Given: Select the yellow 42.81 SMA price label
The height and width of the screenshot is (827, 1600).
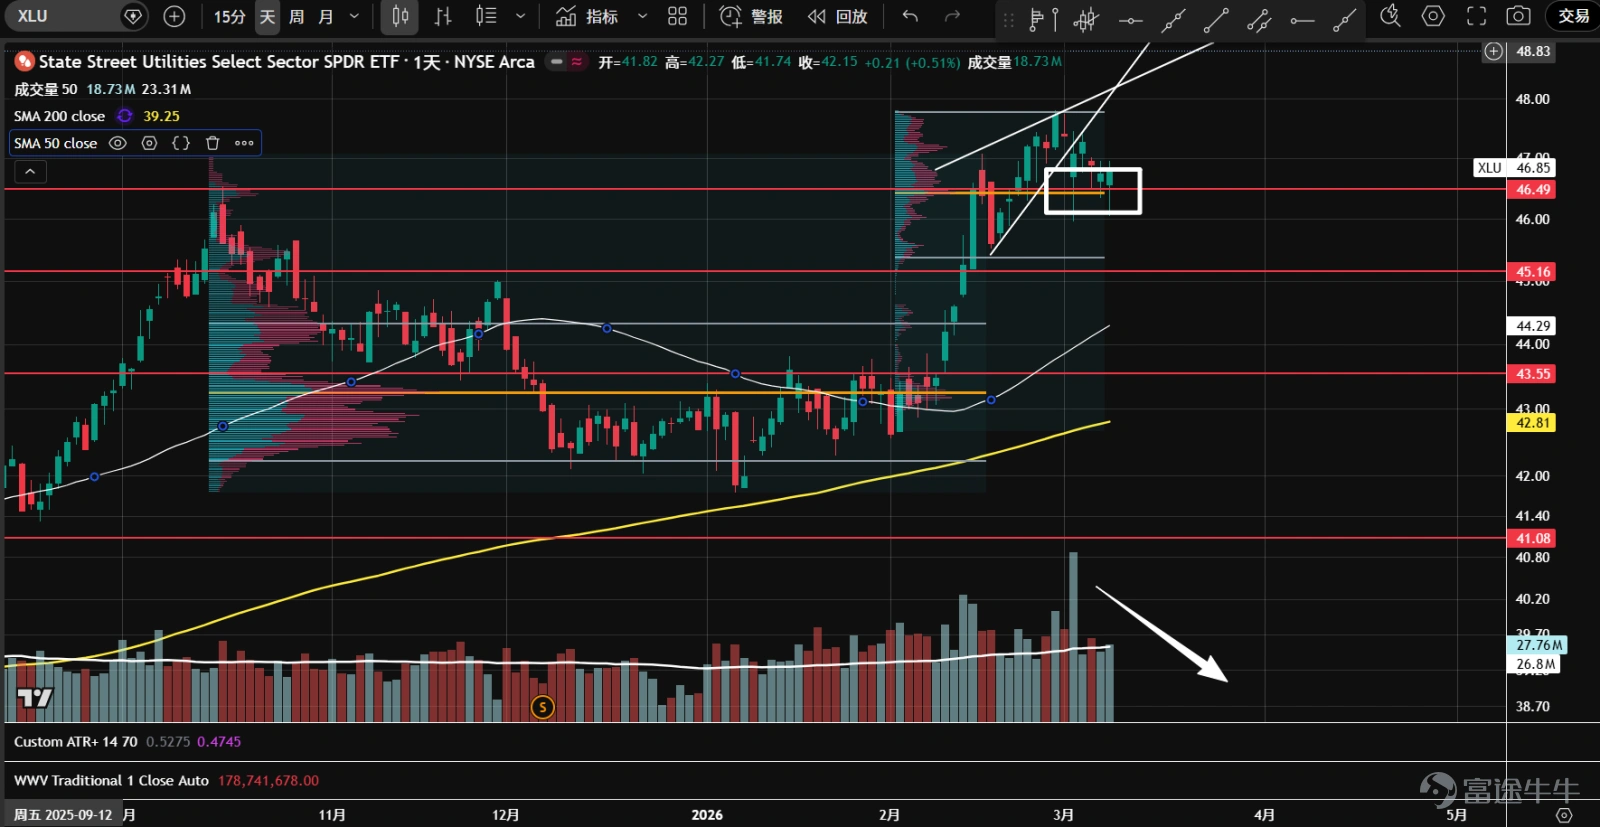Looking at the screenshot, I should [1532, 423].
